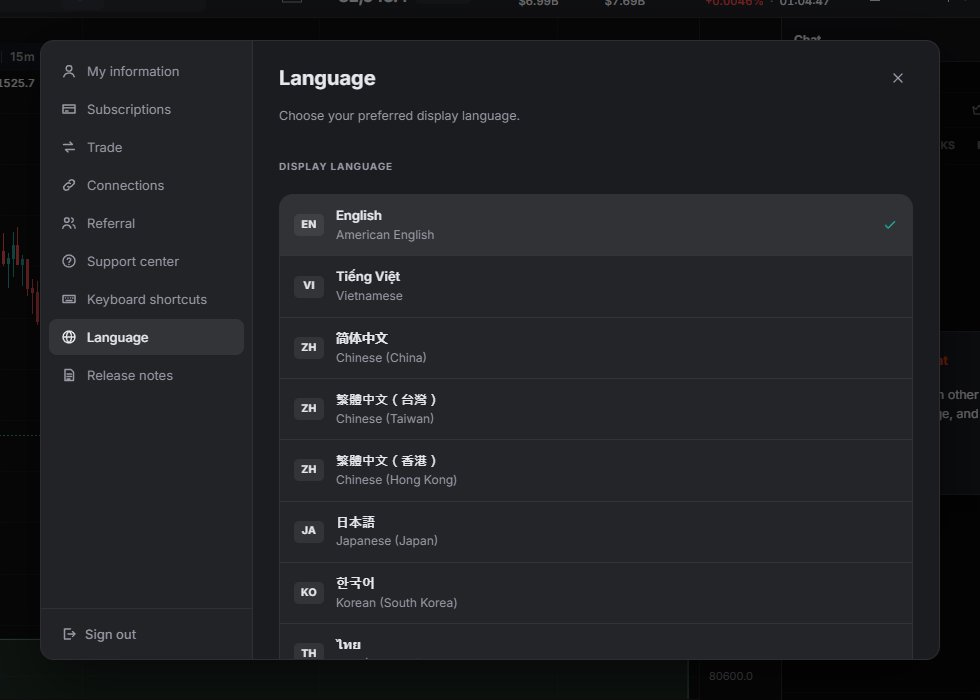Choose Chinese (Hong Kong) language

coord(596,471)
